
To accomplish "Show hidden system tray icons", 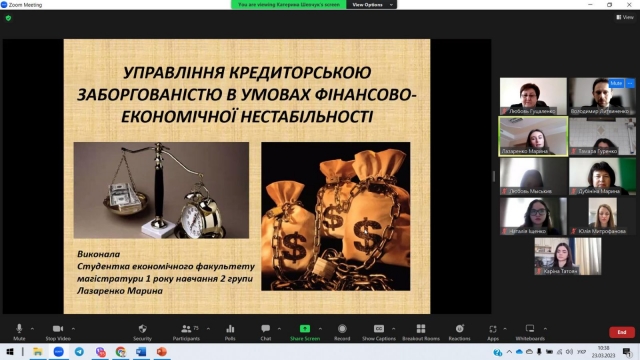I will [x=509, y=351].
